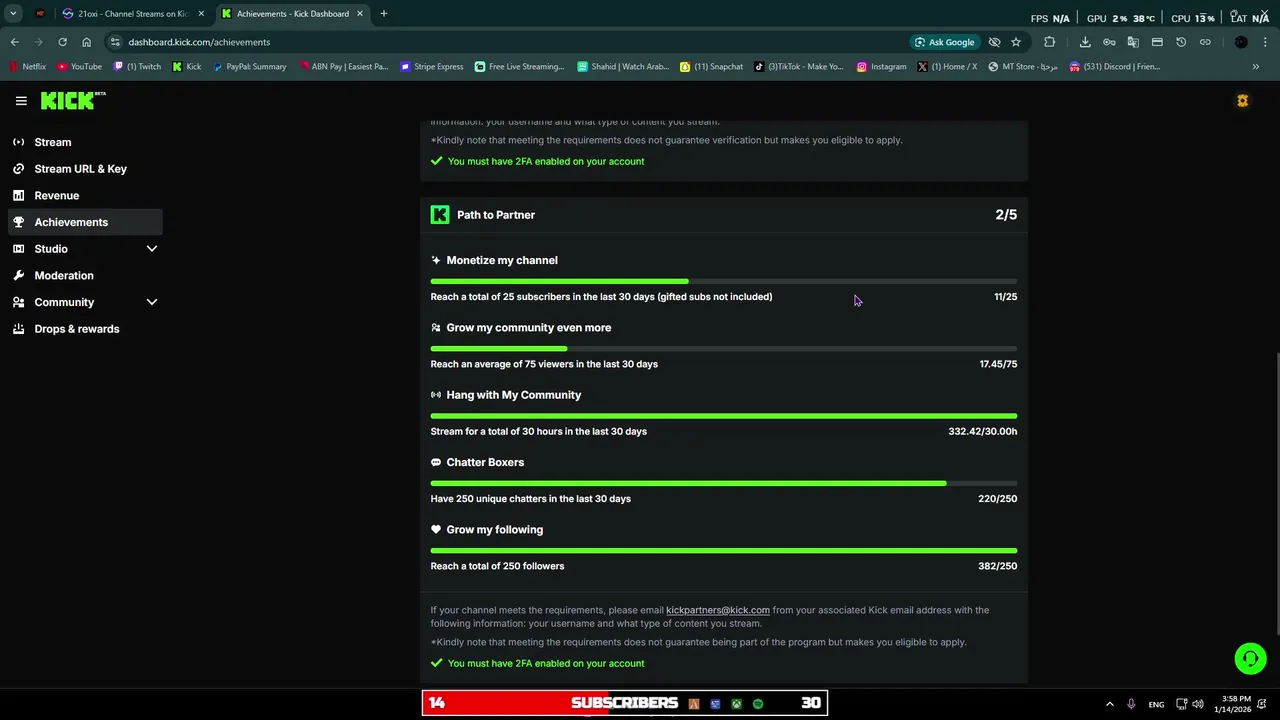The image size is (1280, 720).
Task: View site information icon in address bar
Action: click(115, 42)
